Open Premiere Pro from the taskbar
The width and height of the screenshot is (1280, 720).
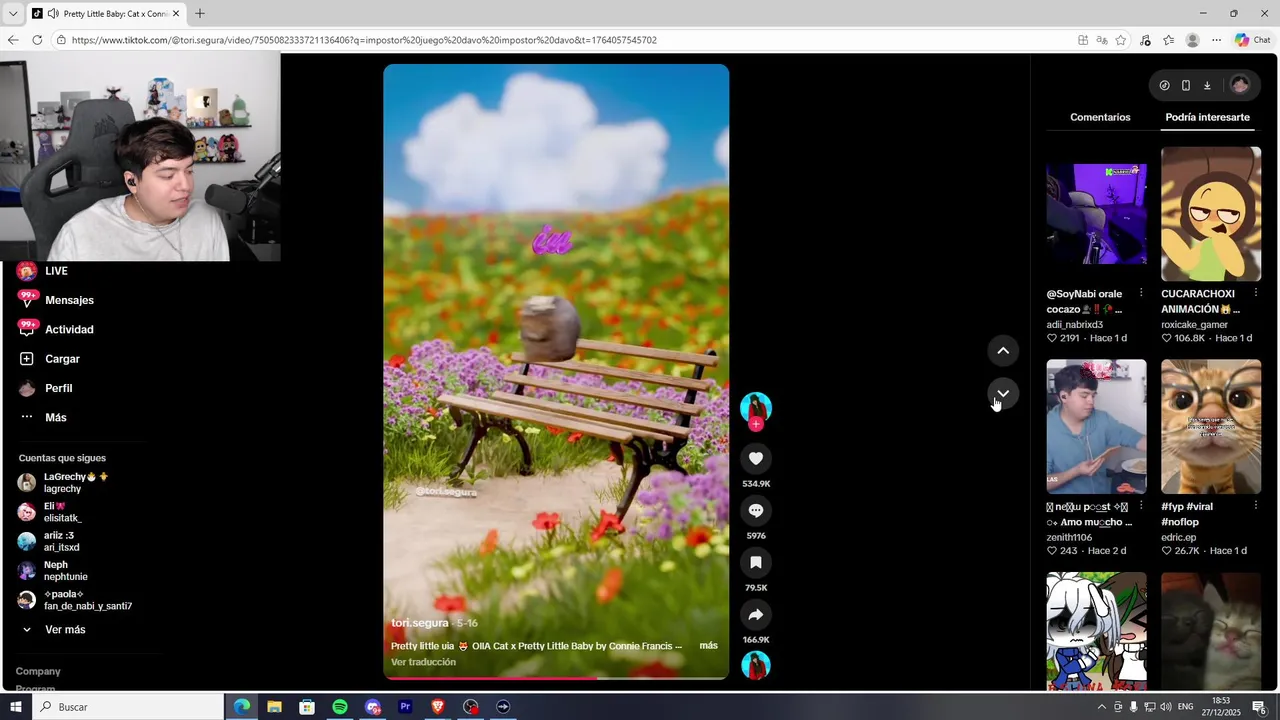[405, 707]
